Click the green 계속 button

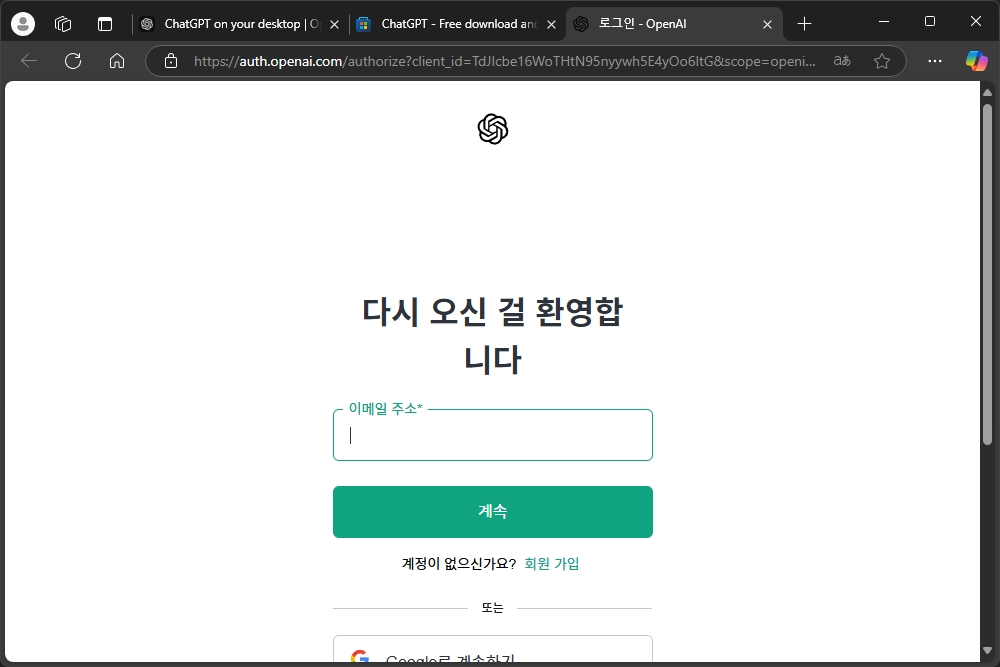[x=493, y=512]
